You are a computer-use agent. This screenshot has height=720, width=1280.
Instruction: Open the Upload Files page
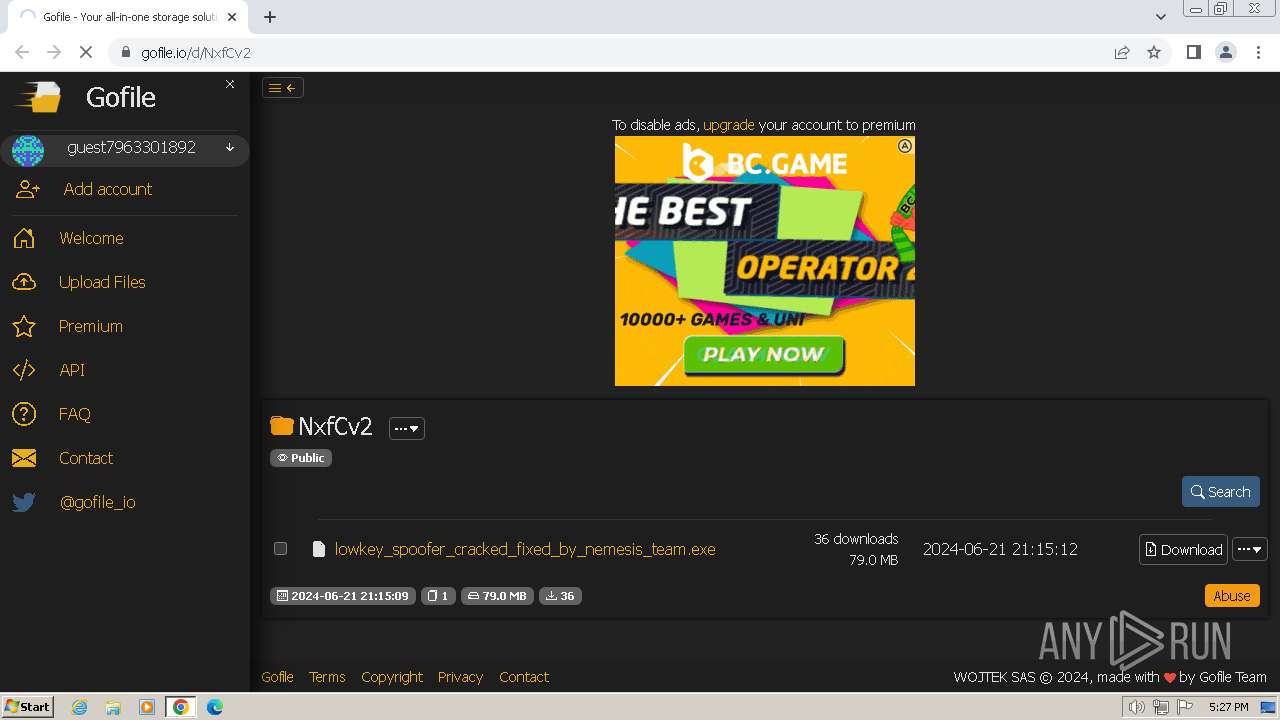102,282
